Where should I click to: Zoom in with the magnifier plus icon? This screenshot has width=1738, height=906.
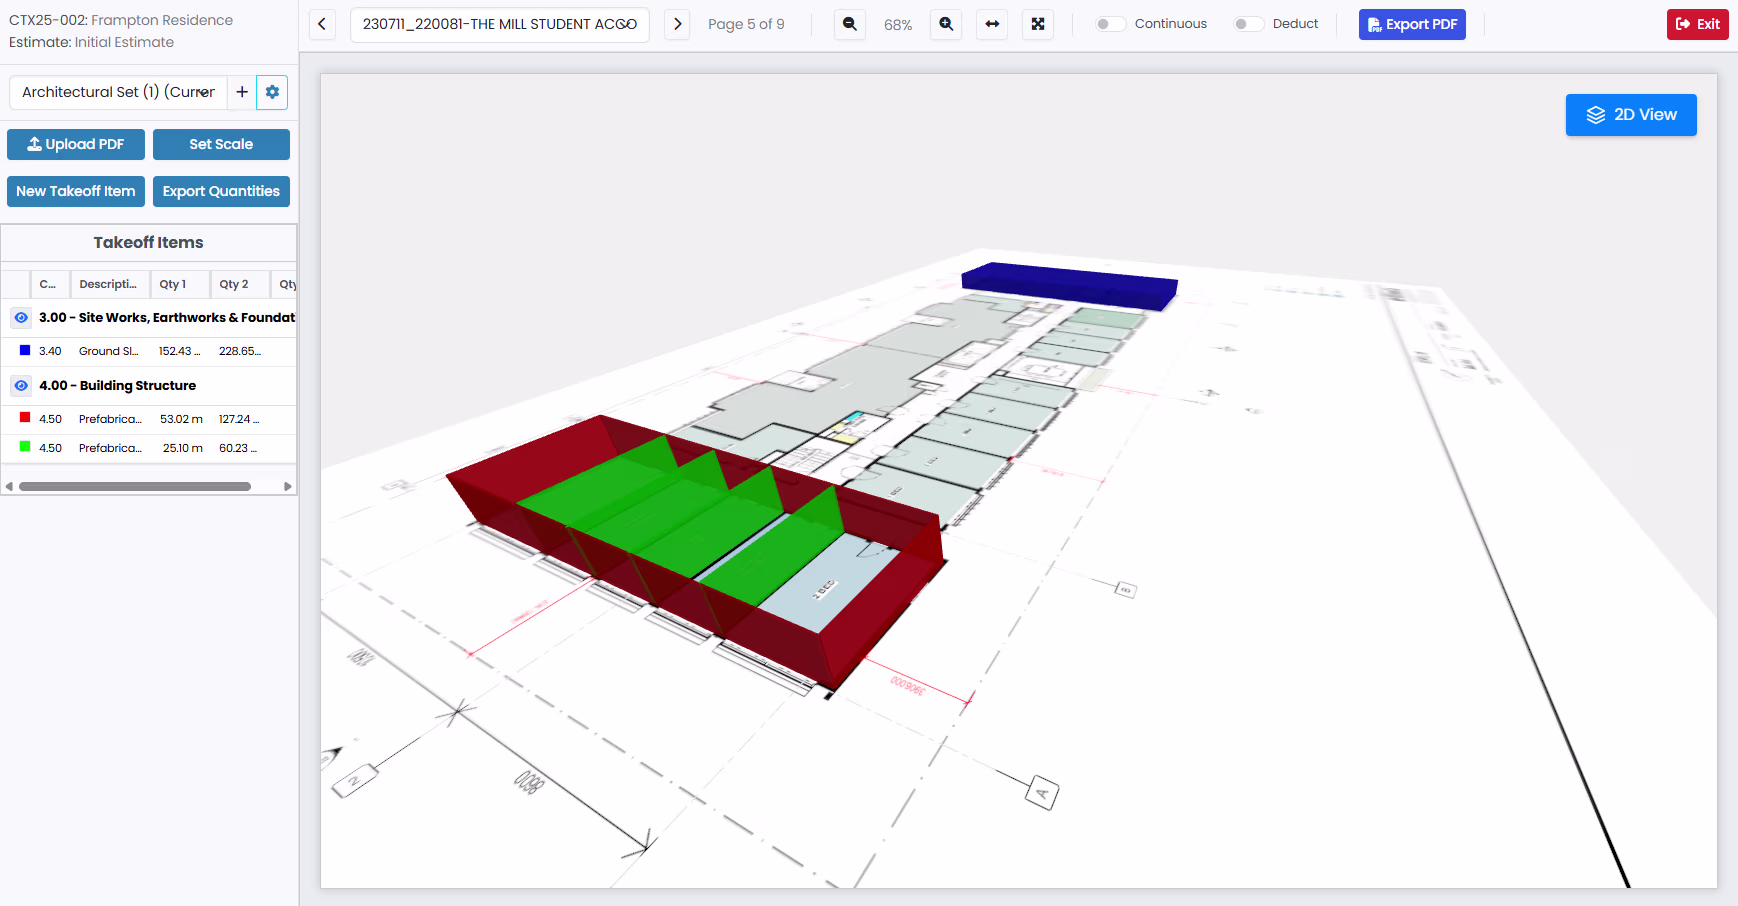click(946, 24)
